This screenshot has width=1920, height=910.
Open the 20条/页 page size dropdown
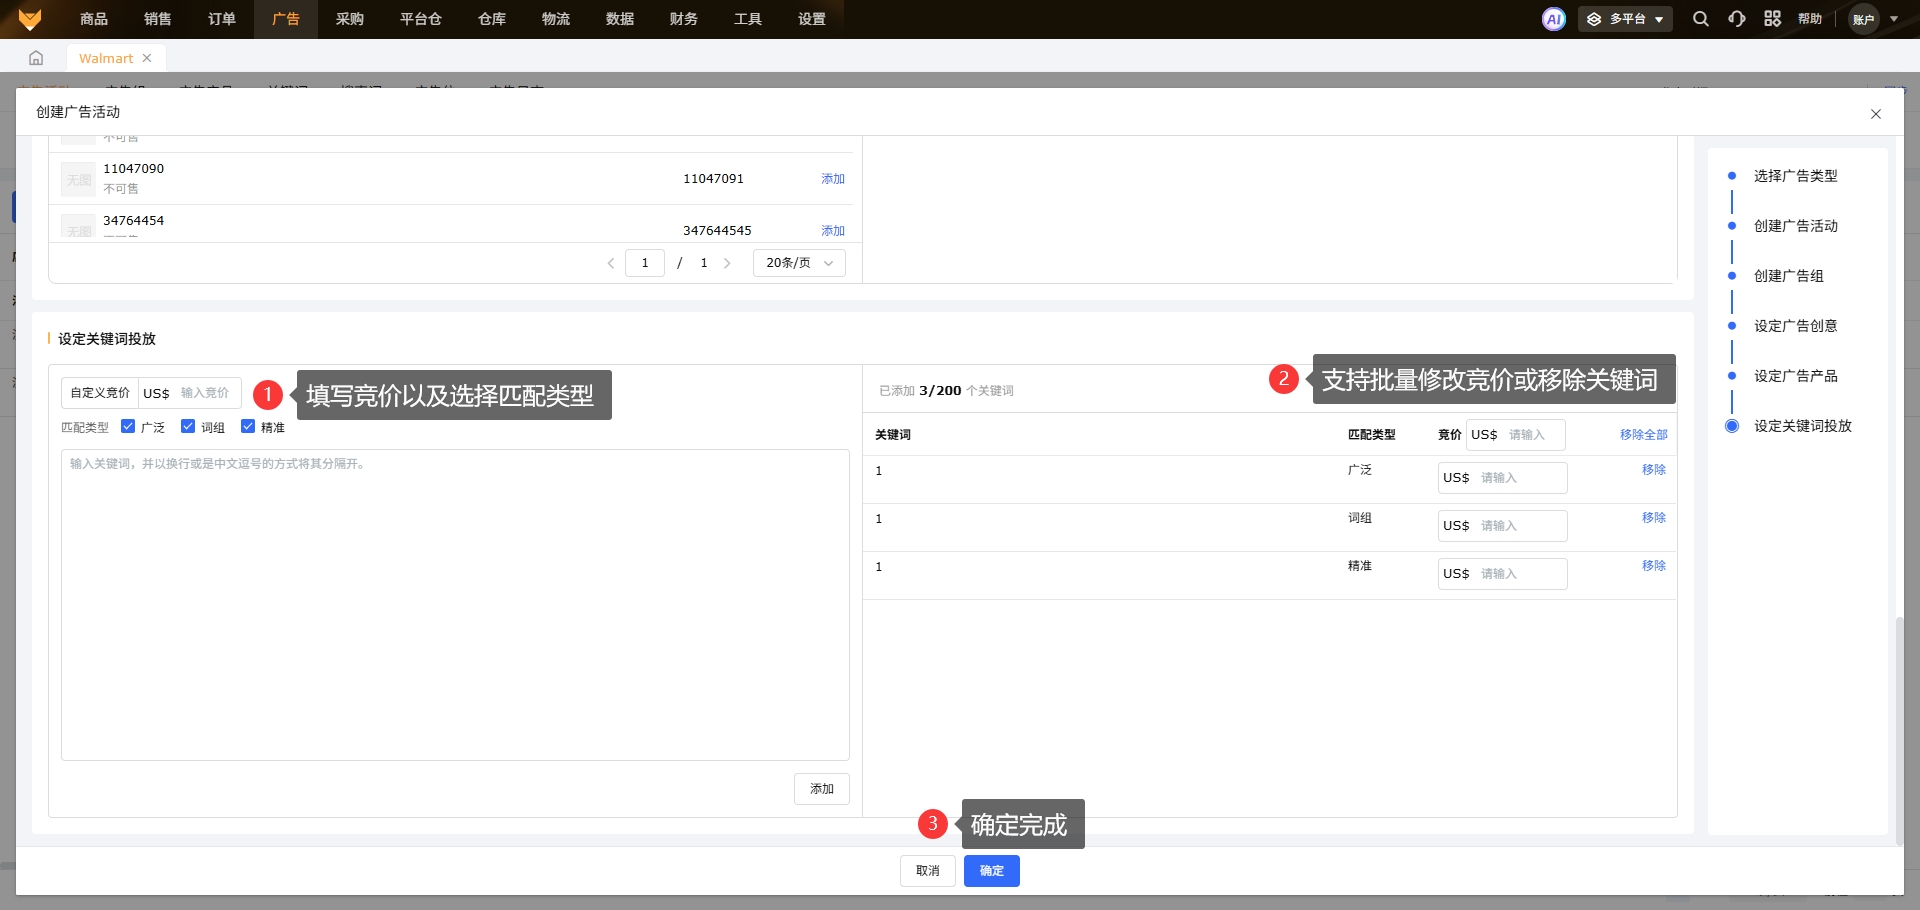(x=799, y=263)
